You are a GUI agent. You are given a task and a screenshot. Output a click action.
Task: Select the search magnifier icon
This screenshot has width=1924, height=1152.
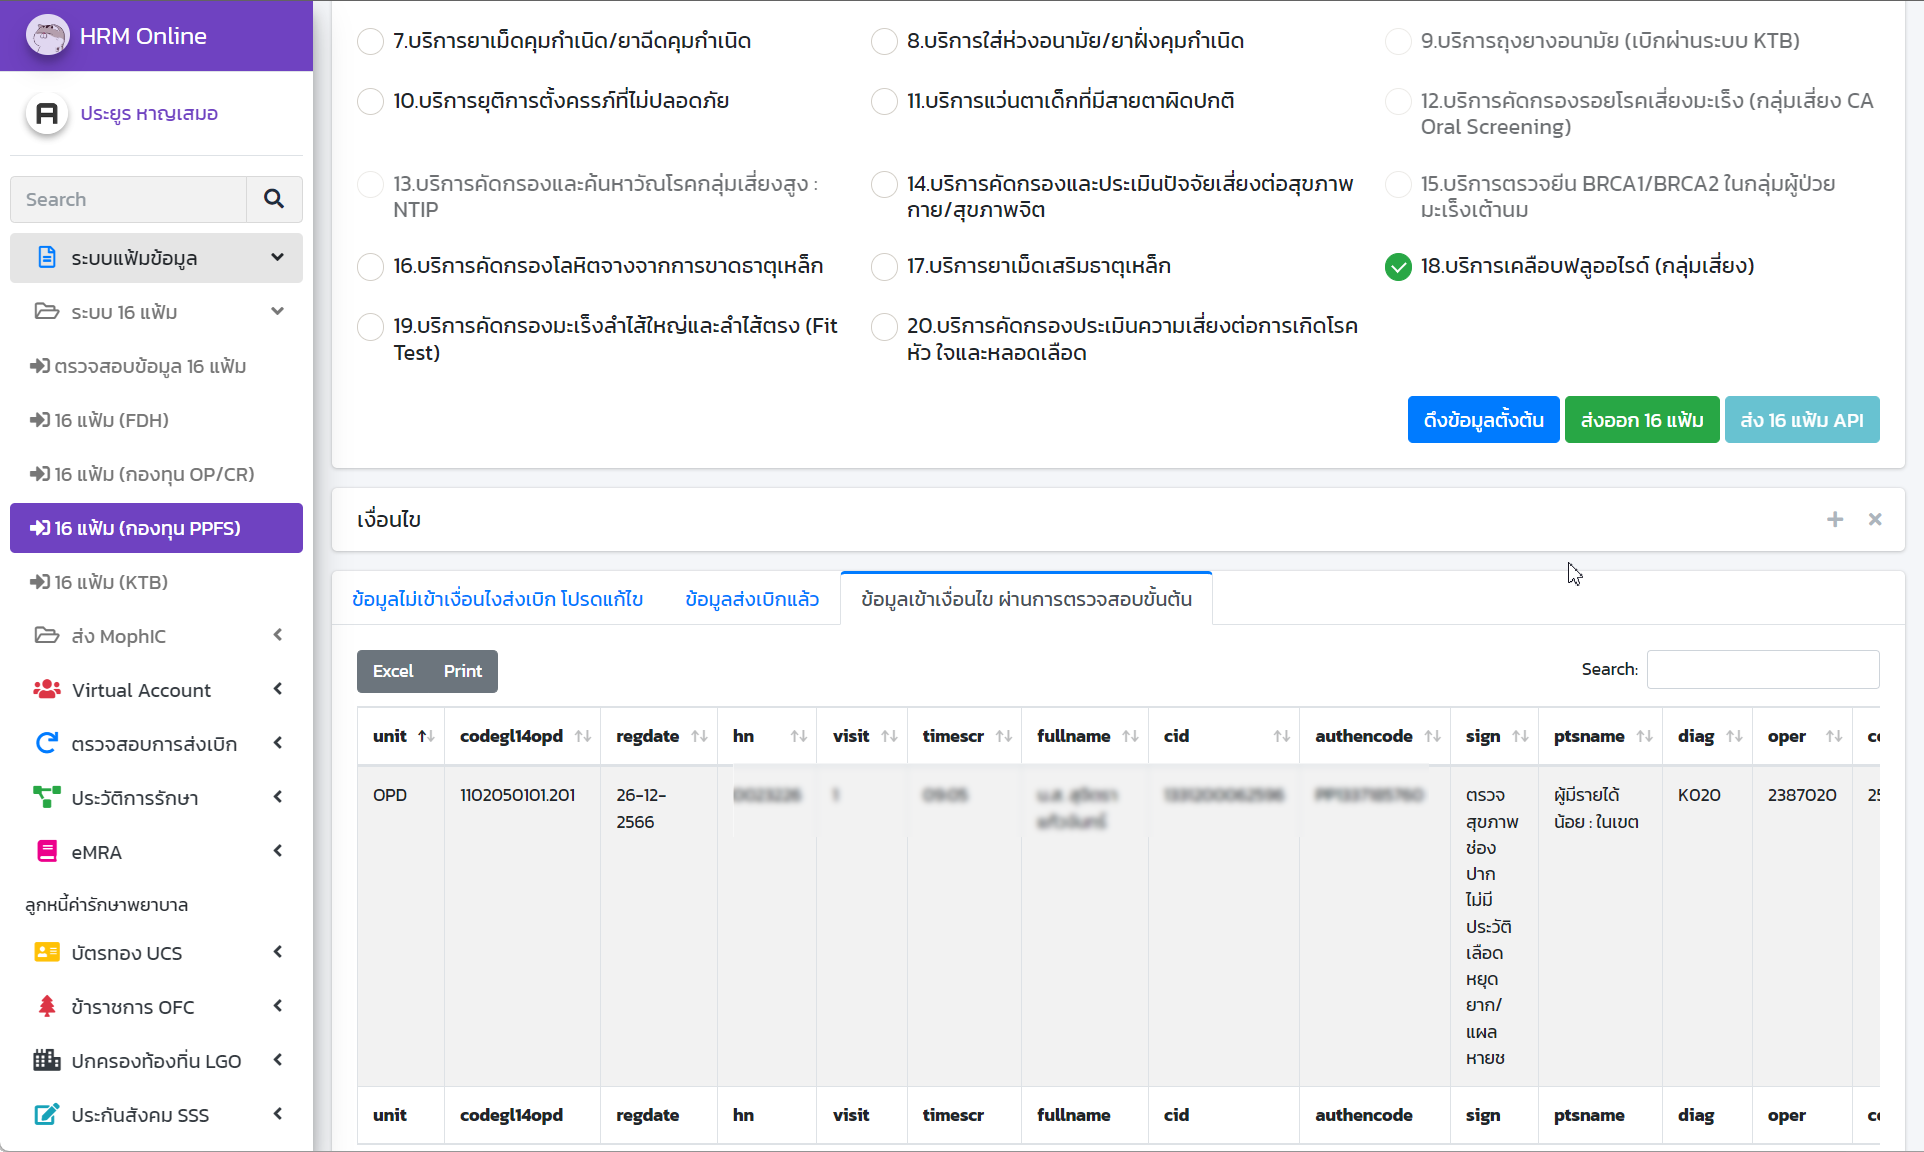pos(273,199)
